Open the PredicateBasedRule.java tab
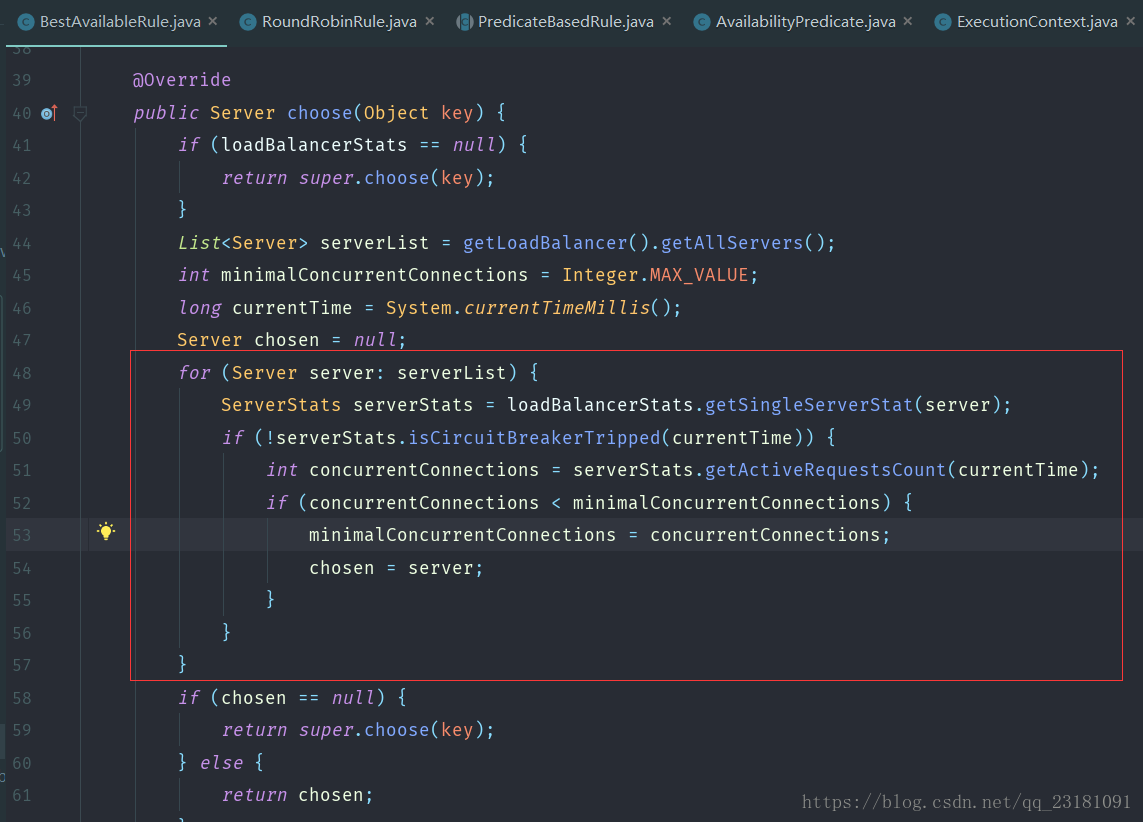Viewport: 1143px width, 822px height. [566, 22]
